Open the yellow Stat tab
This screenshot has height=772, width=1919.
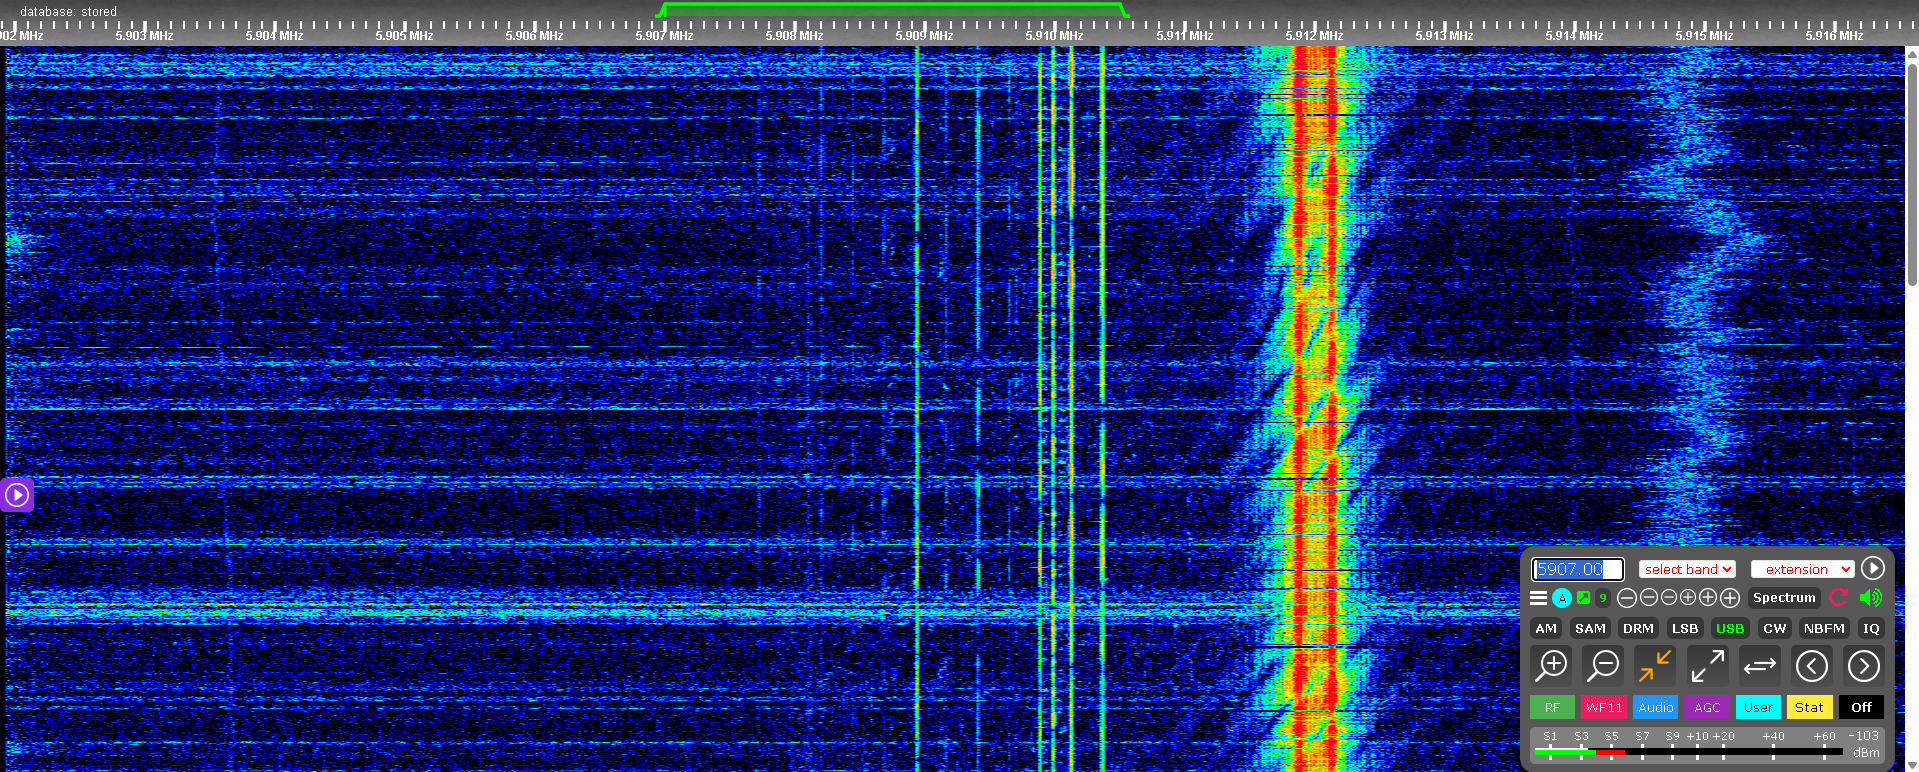[1809, 707]
